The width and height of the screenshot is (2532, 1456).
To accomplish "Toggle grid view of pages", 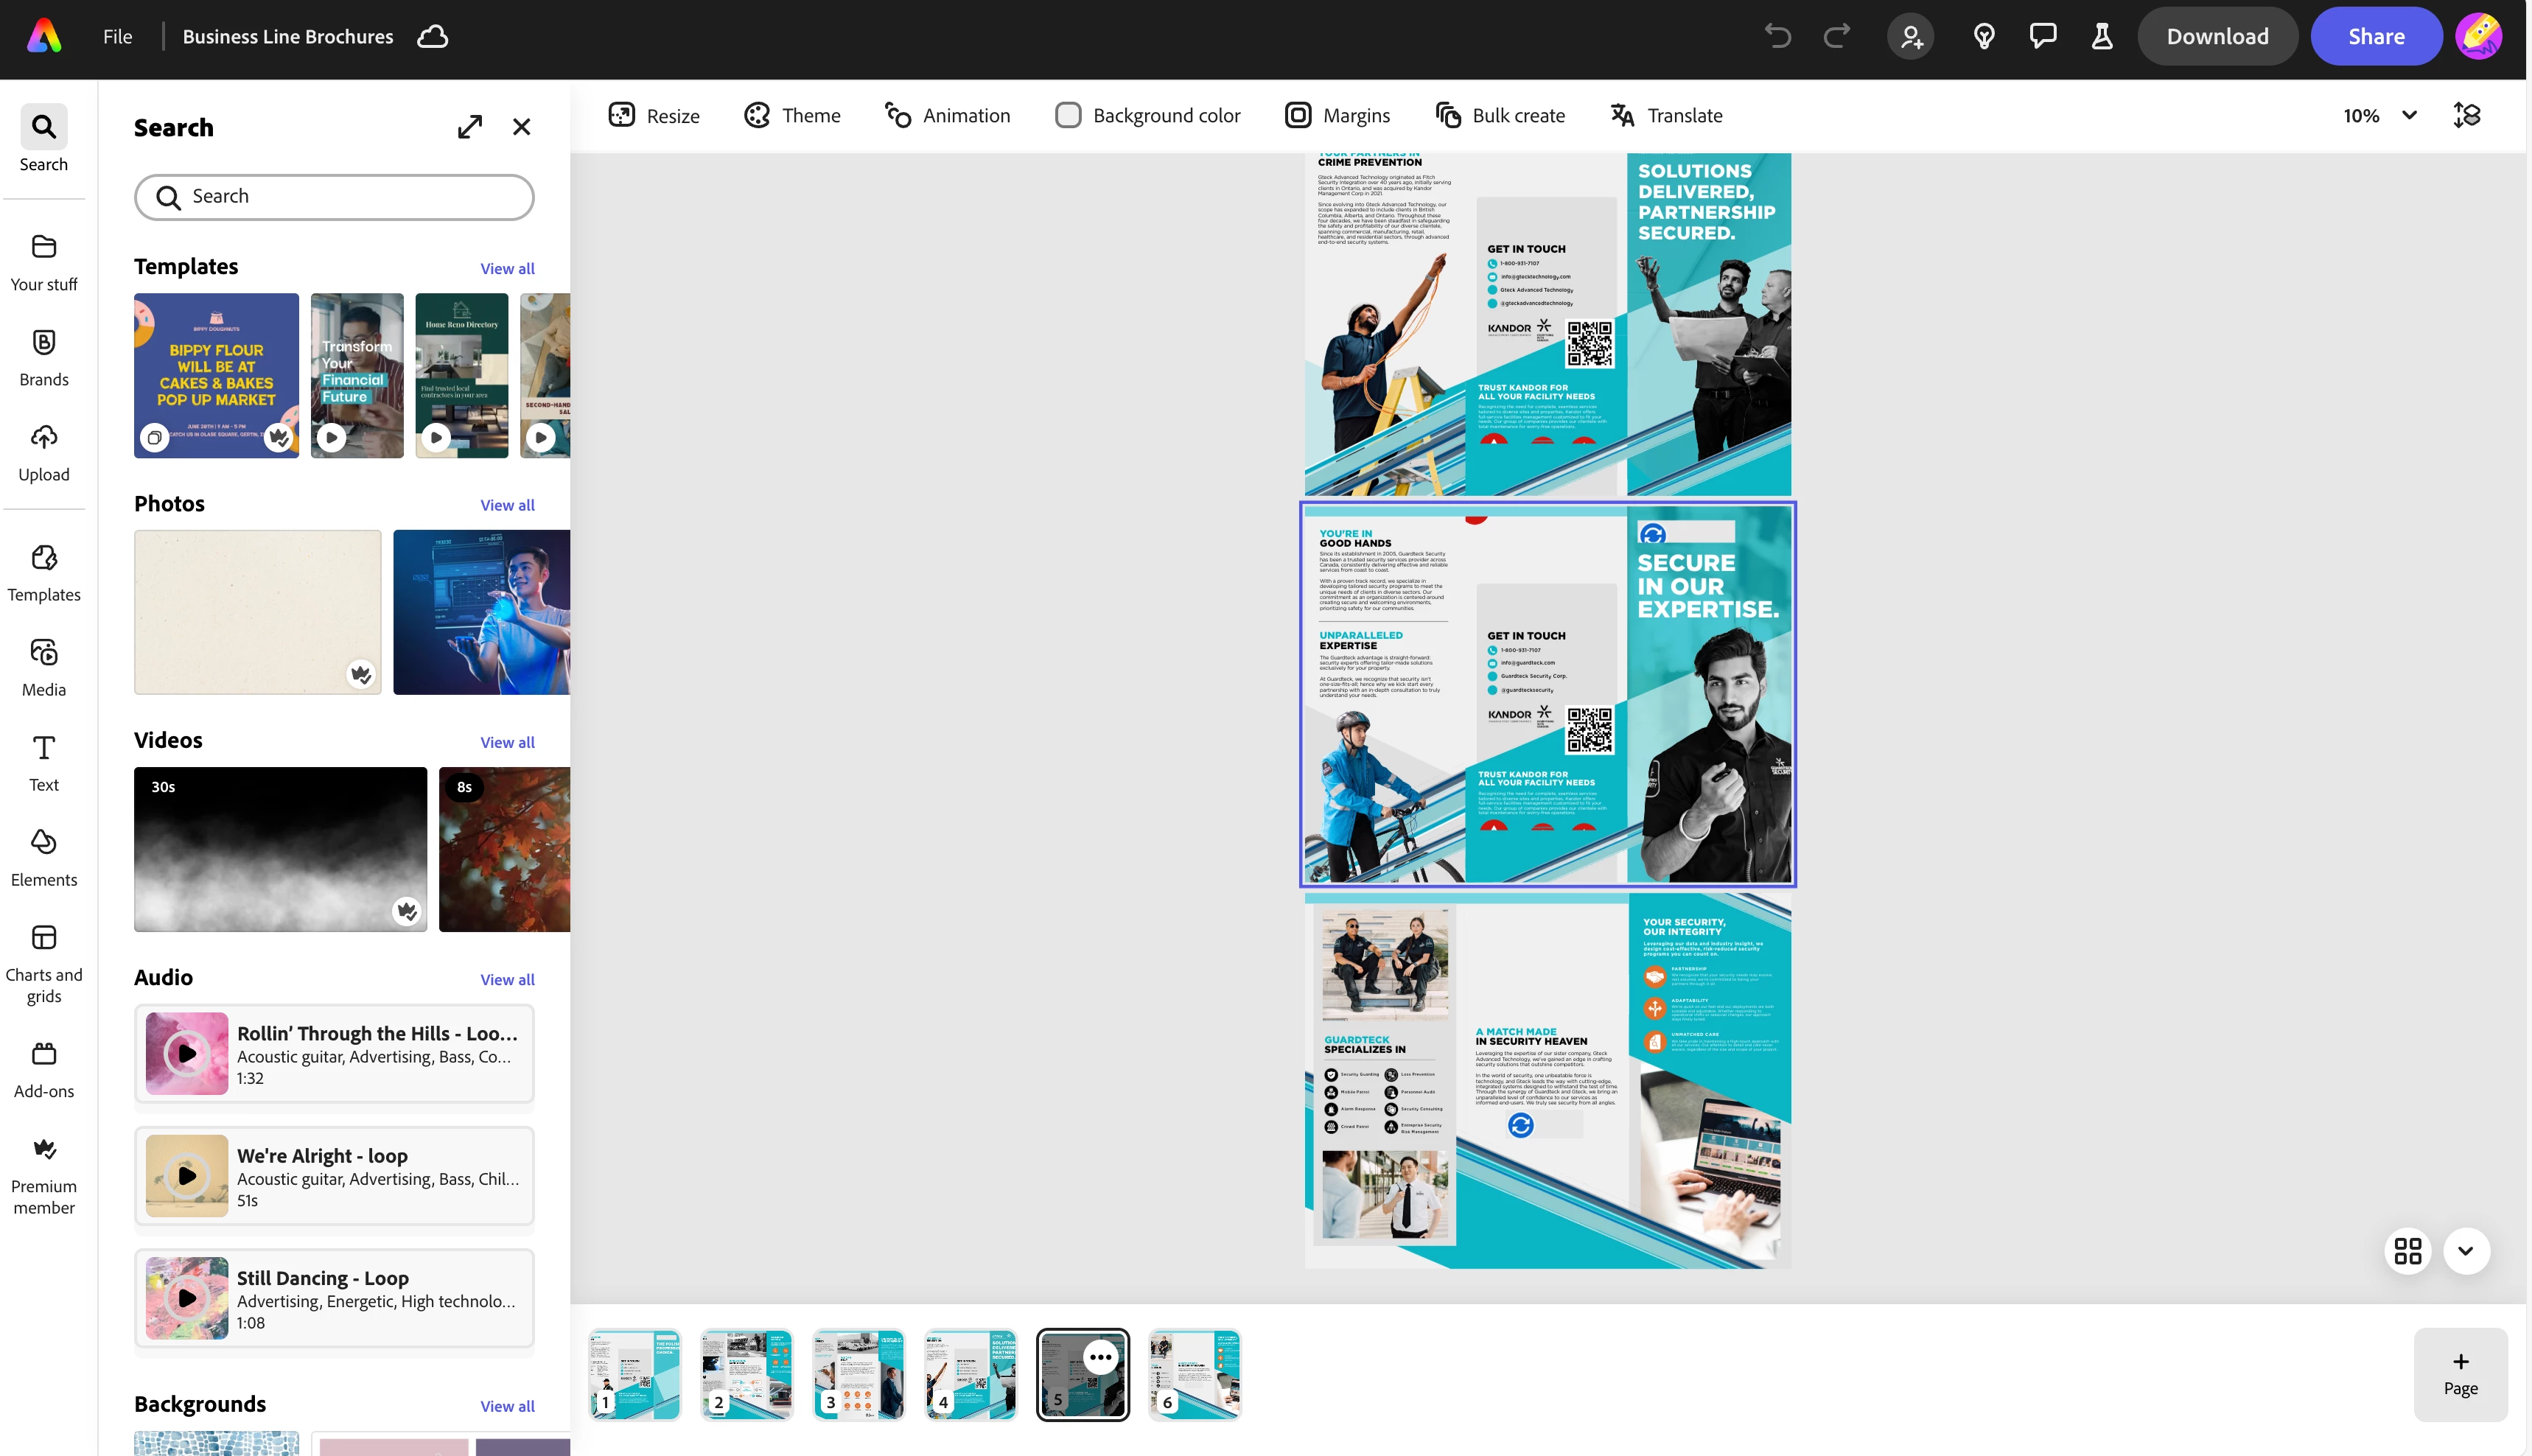I will (x=2407, y=1251).
